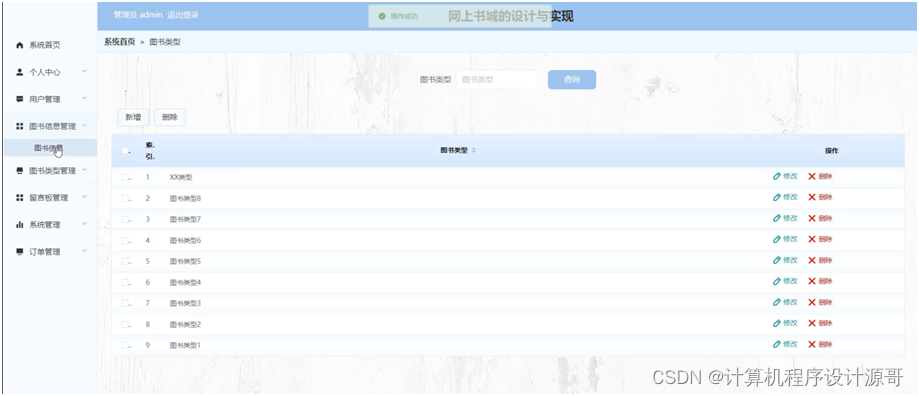
Task: Click the pencil edit icon for 图书类型2
Action: pos(777,323)
